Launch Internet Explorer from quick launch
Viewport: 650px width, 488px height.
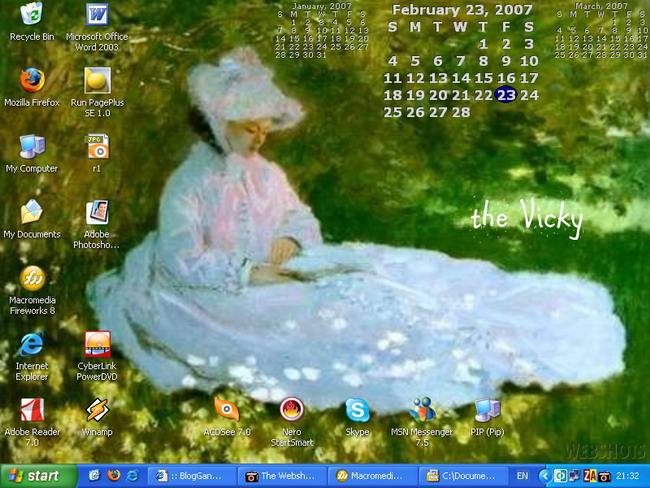coord(132,476)
